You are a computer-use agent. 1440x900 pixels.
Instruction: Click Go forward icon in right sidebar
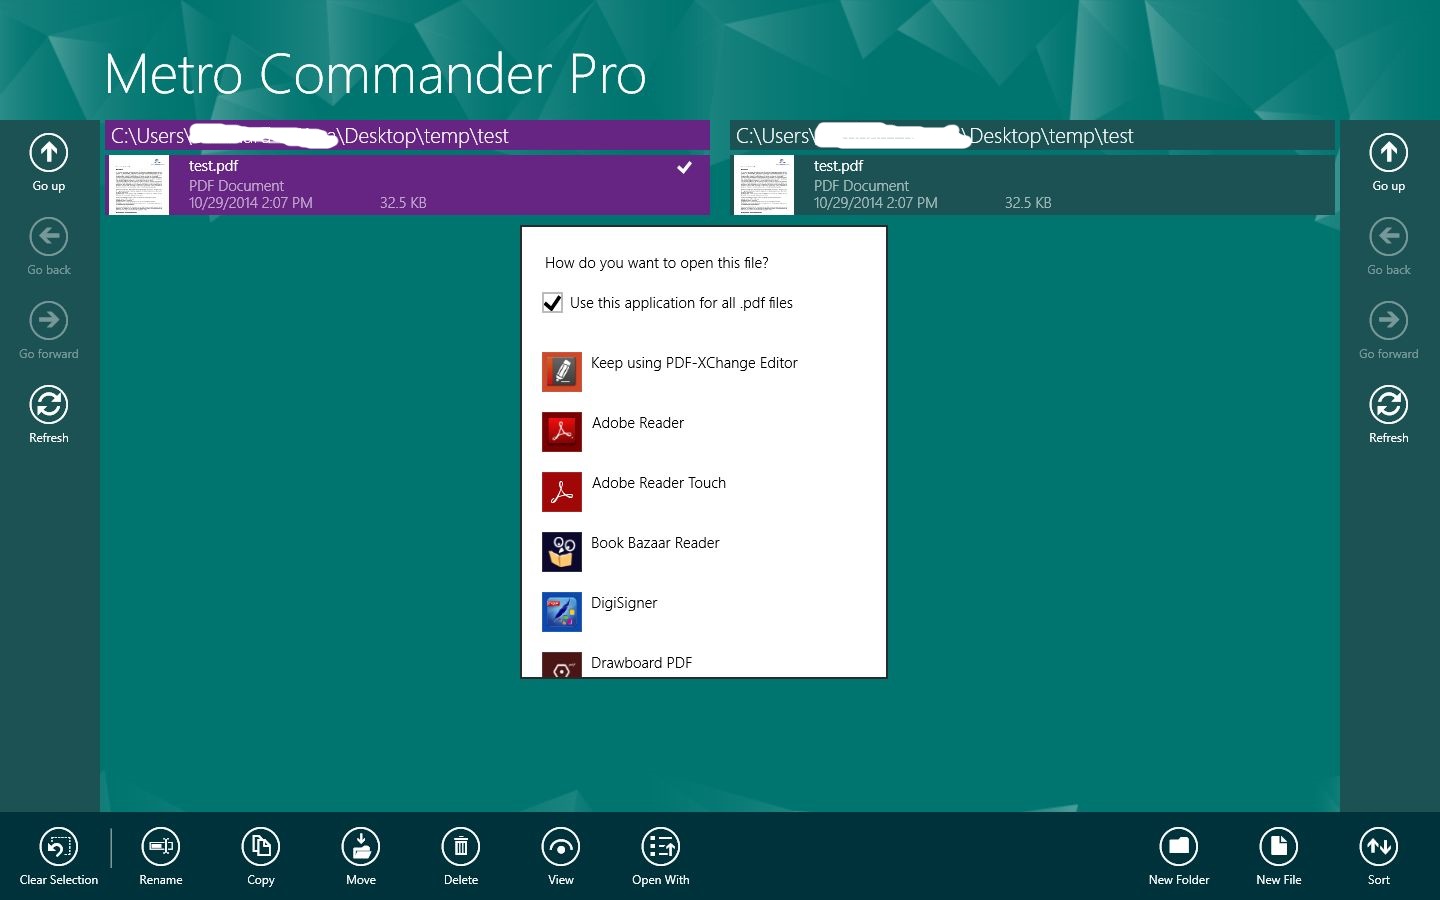point(1389,321)
